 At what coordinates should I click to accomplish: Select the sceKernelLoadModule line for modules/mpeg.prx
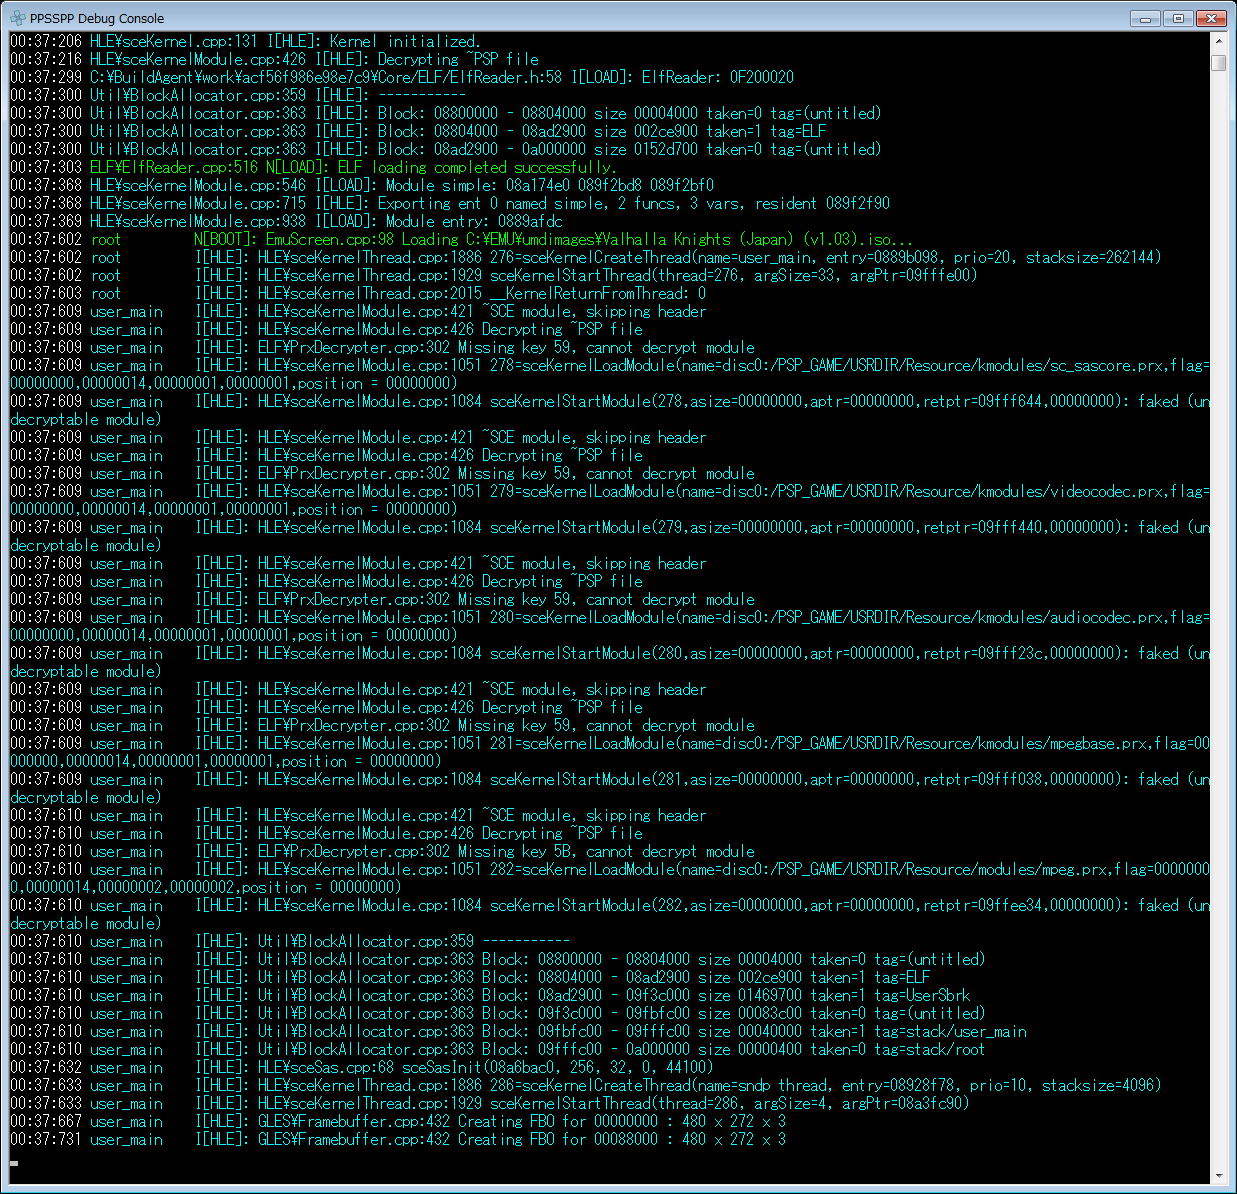point(610,878)
